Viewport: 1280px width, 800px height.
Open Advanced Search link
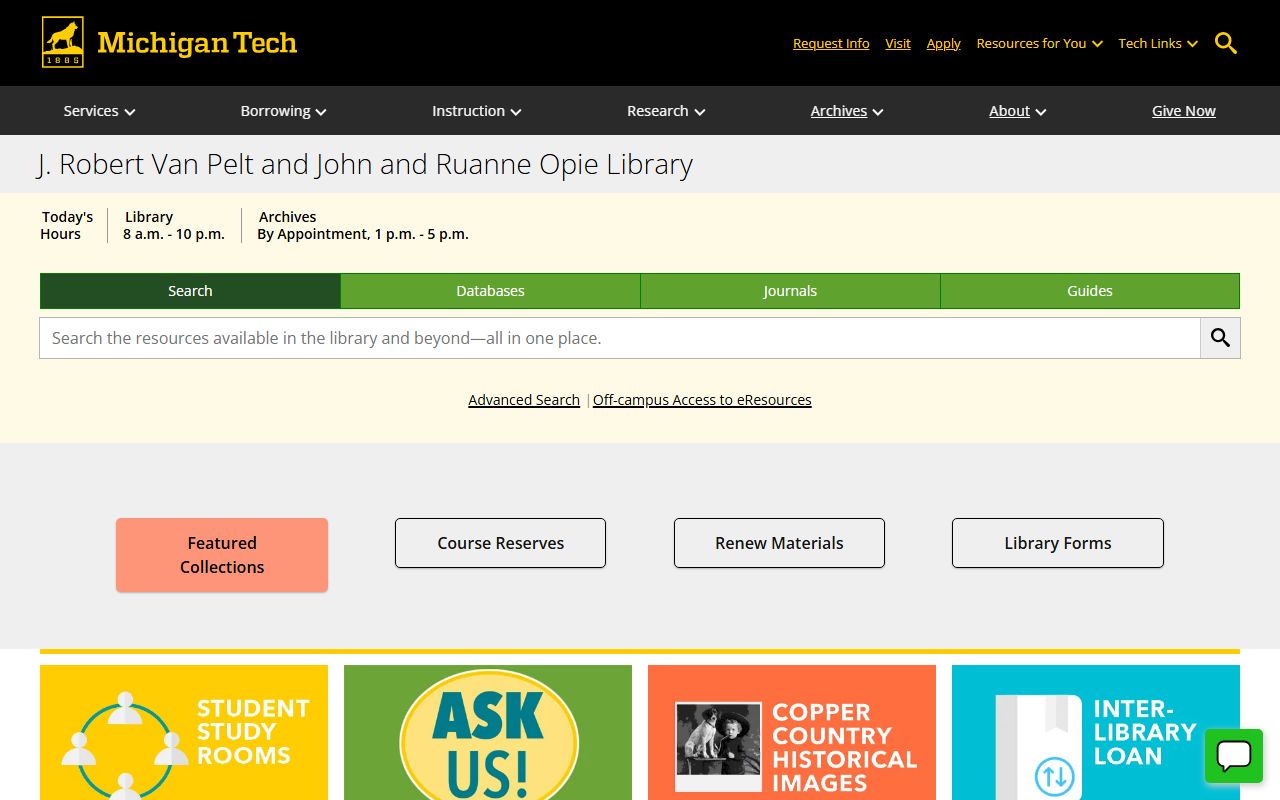(x=524, y=400)
